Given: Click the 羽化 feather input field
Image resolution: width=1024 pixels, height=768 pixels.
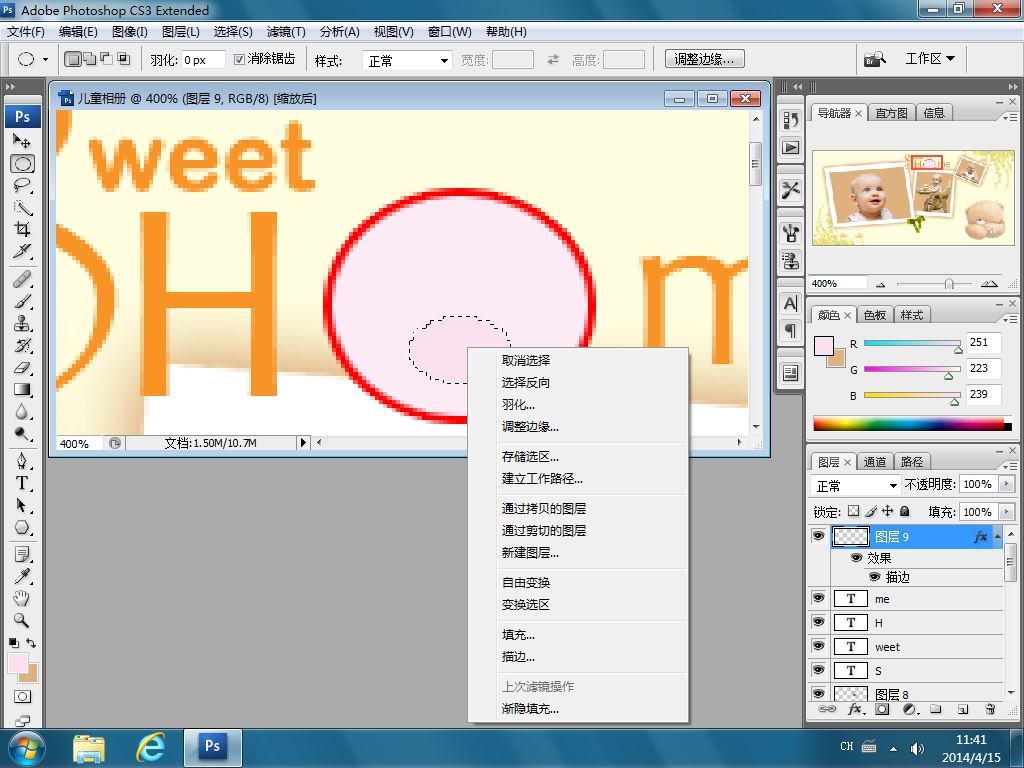Looking at the screenshot, I should click(x=203, y=60).
